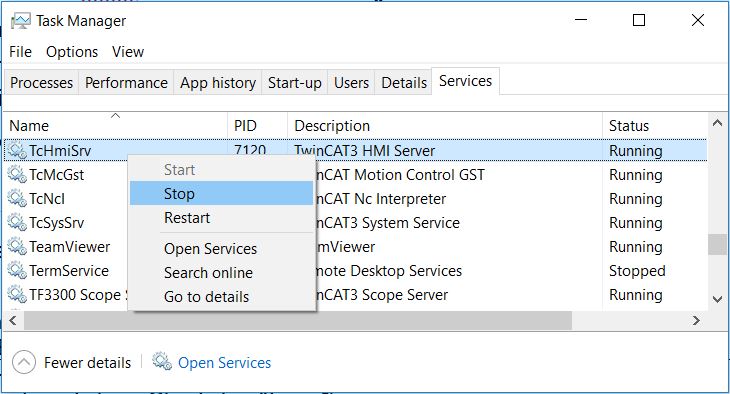Switch to the Processes tab
Screen dimensions: 730x394
(41, 82)
